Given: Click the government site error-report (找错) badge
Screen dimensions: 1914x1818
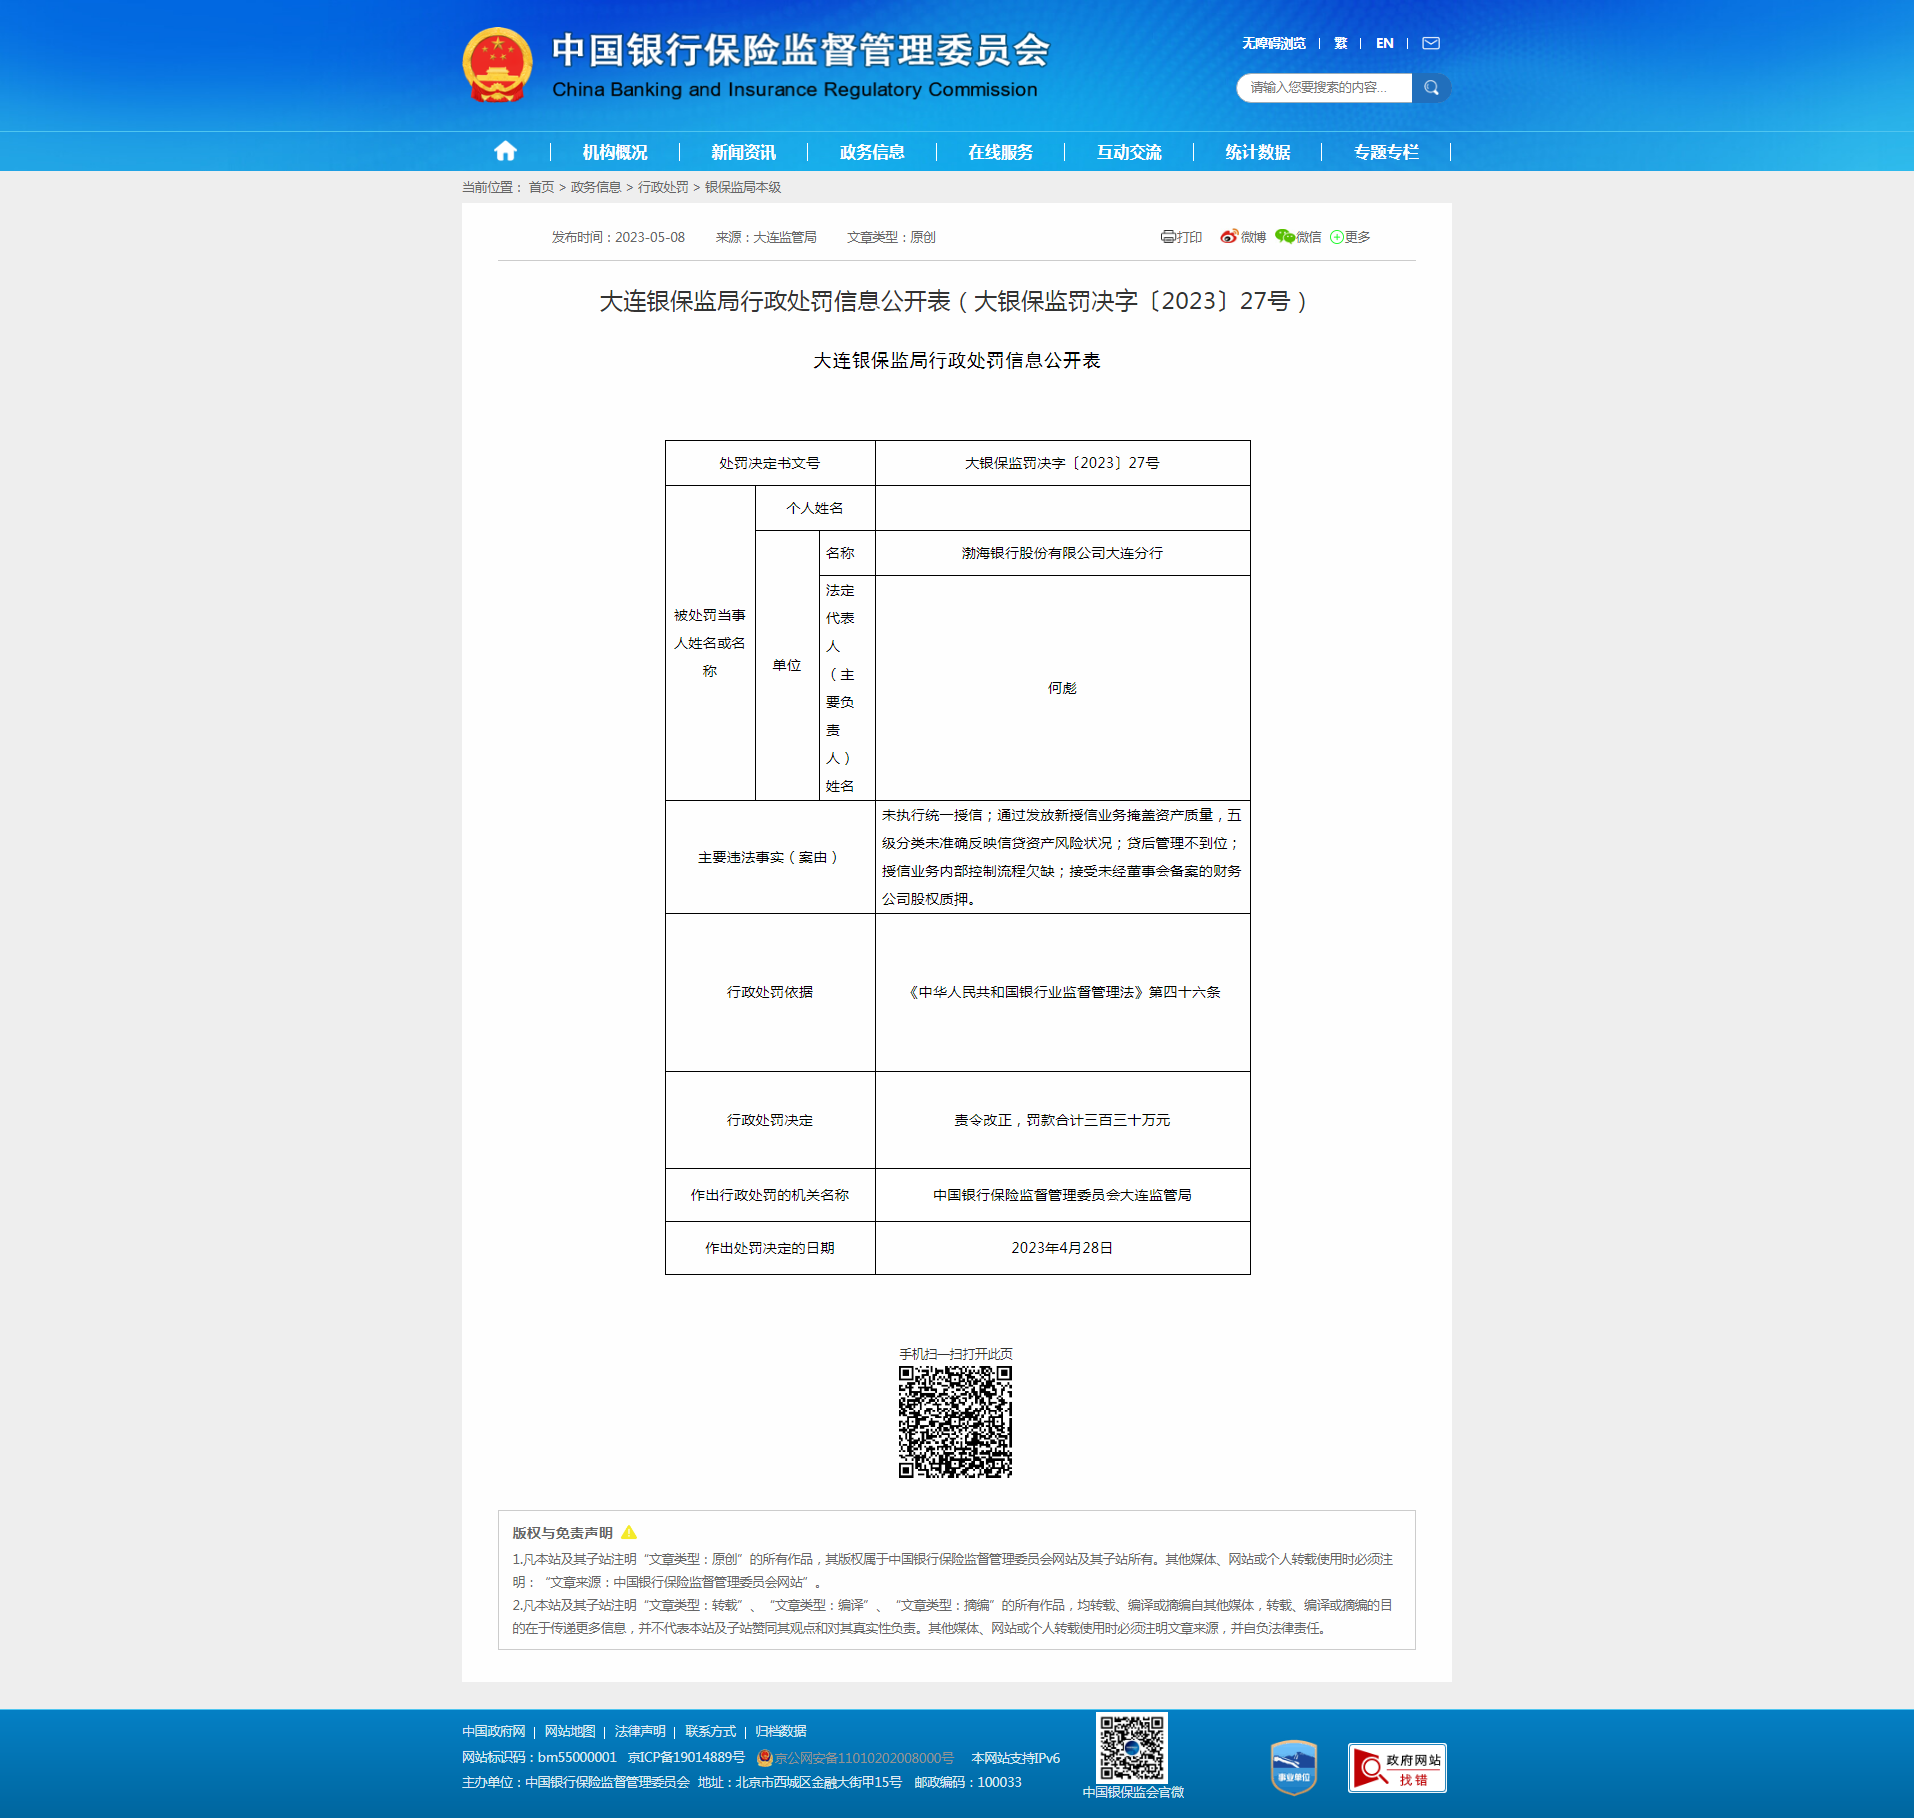Looking at the screenshot, I should coord(1396,1768).
